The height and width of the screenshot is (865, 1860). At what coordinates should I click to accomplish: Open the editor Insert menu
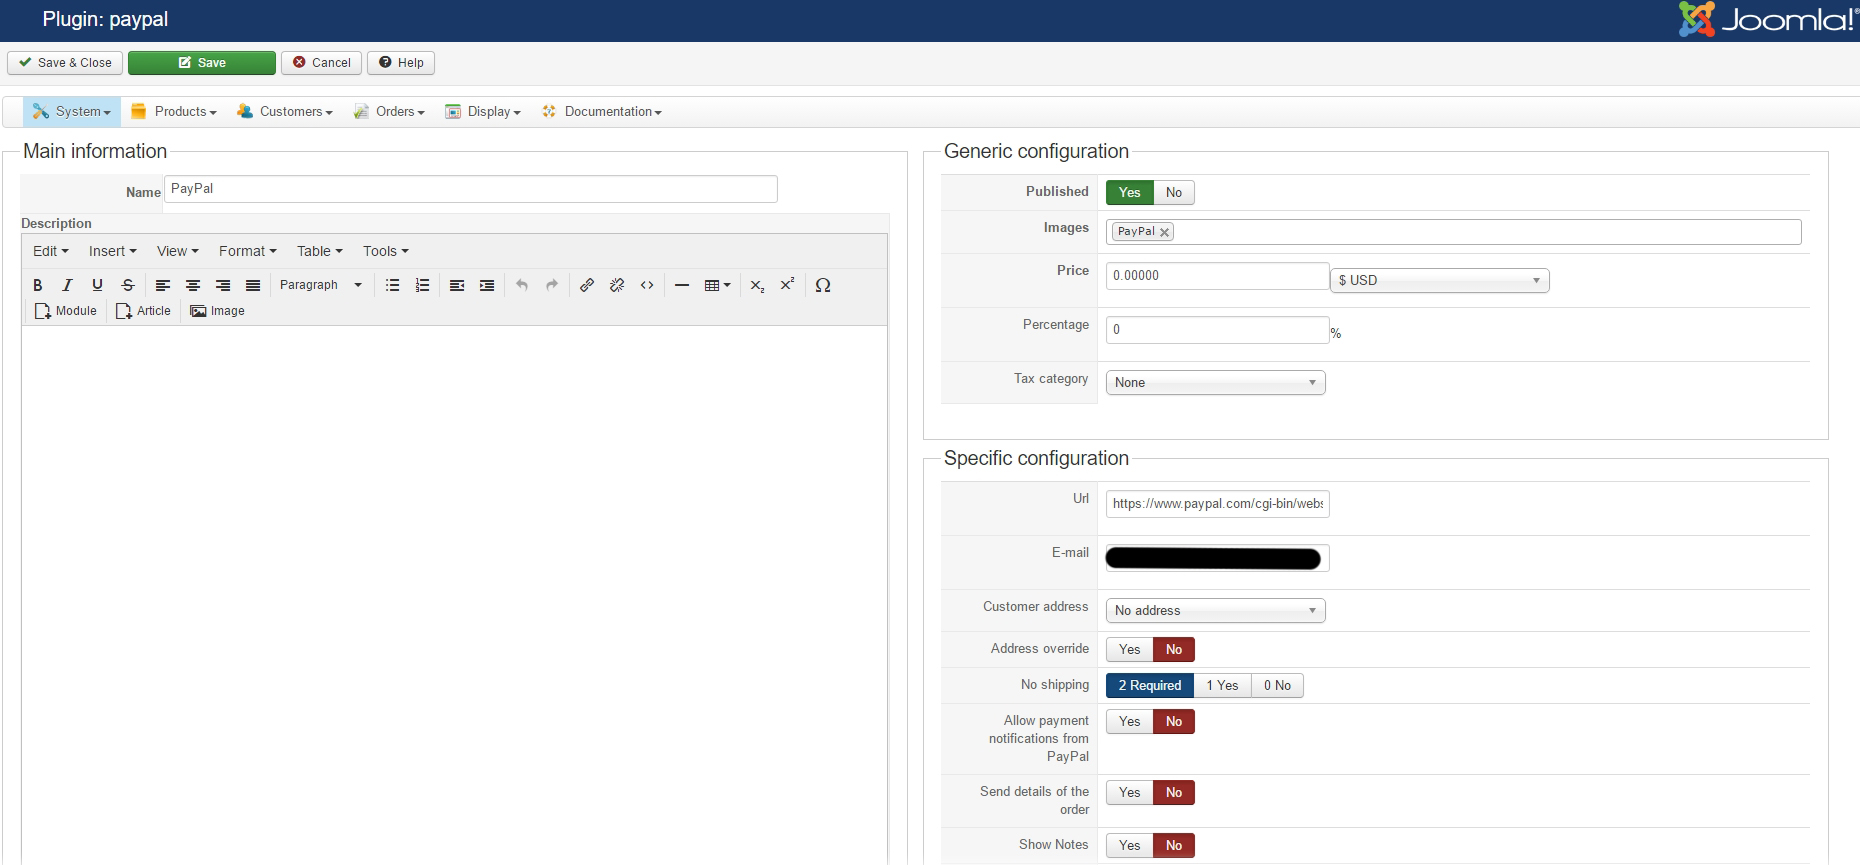click(x=112, y=251)
